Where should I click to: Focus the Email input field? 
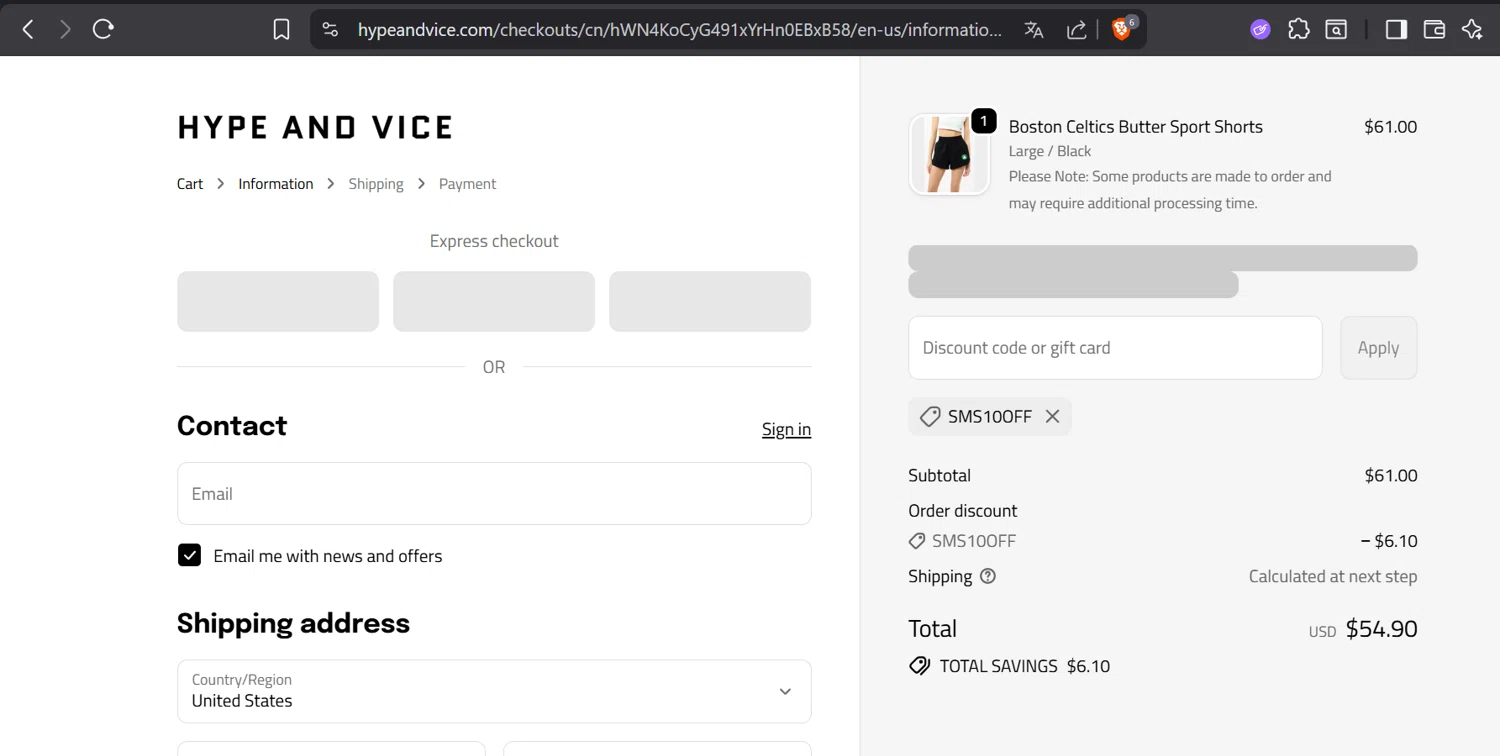pos(494,493)
